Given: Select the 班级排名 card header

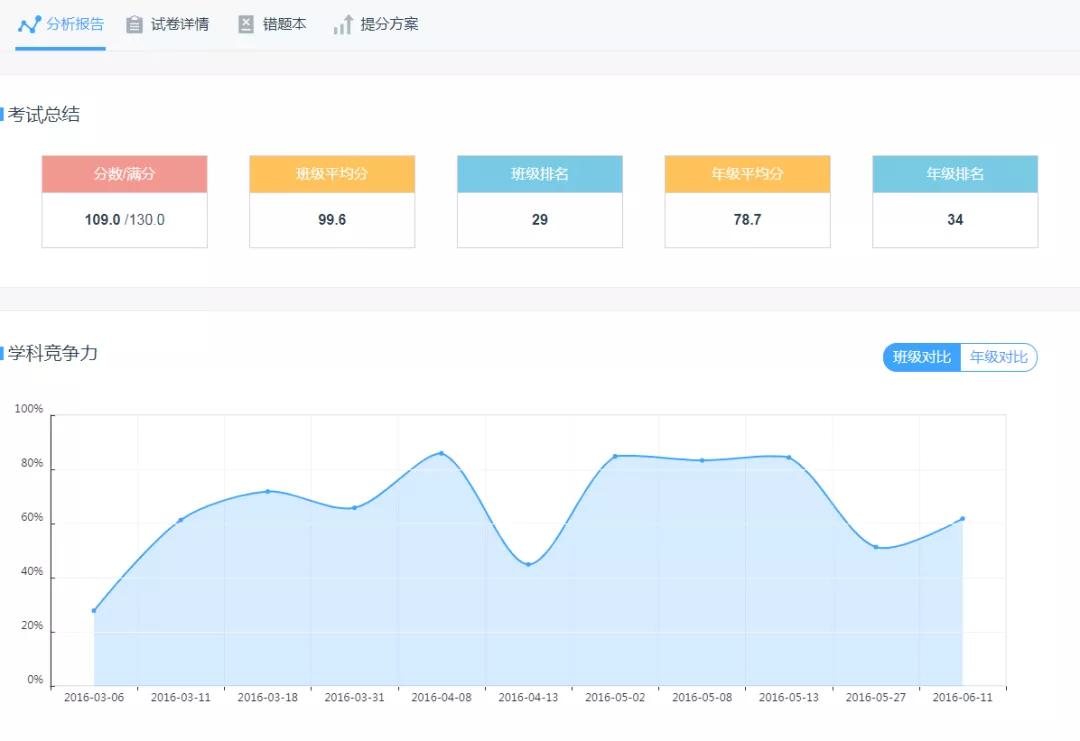Looking at the screenshot, I should tap(540, 174).
